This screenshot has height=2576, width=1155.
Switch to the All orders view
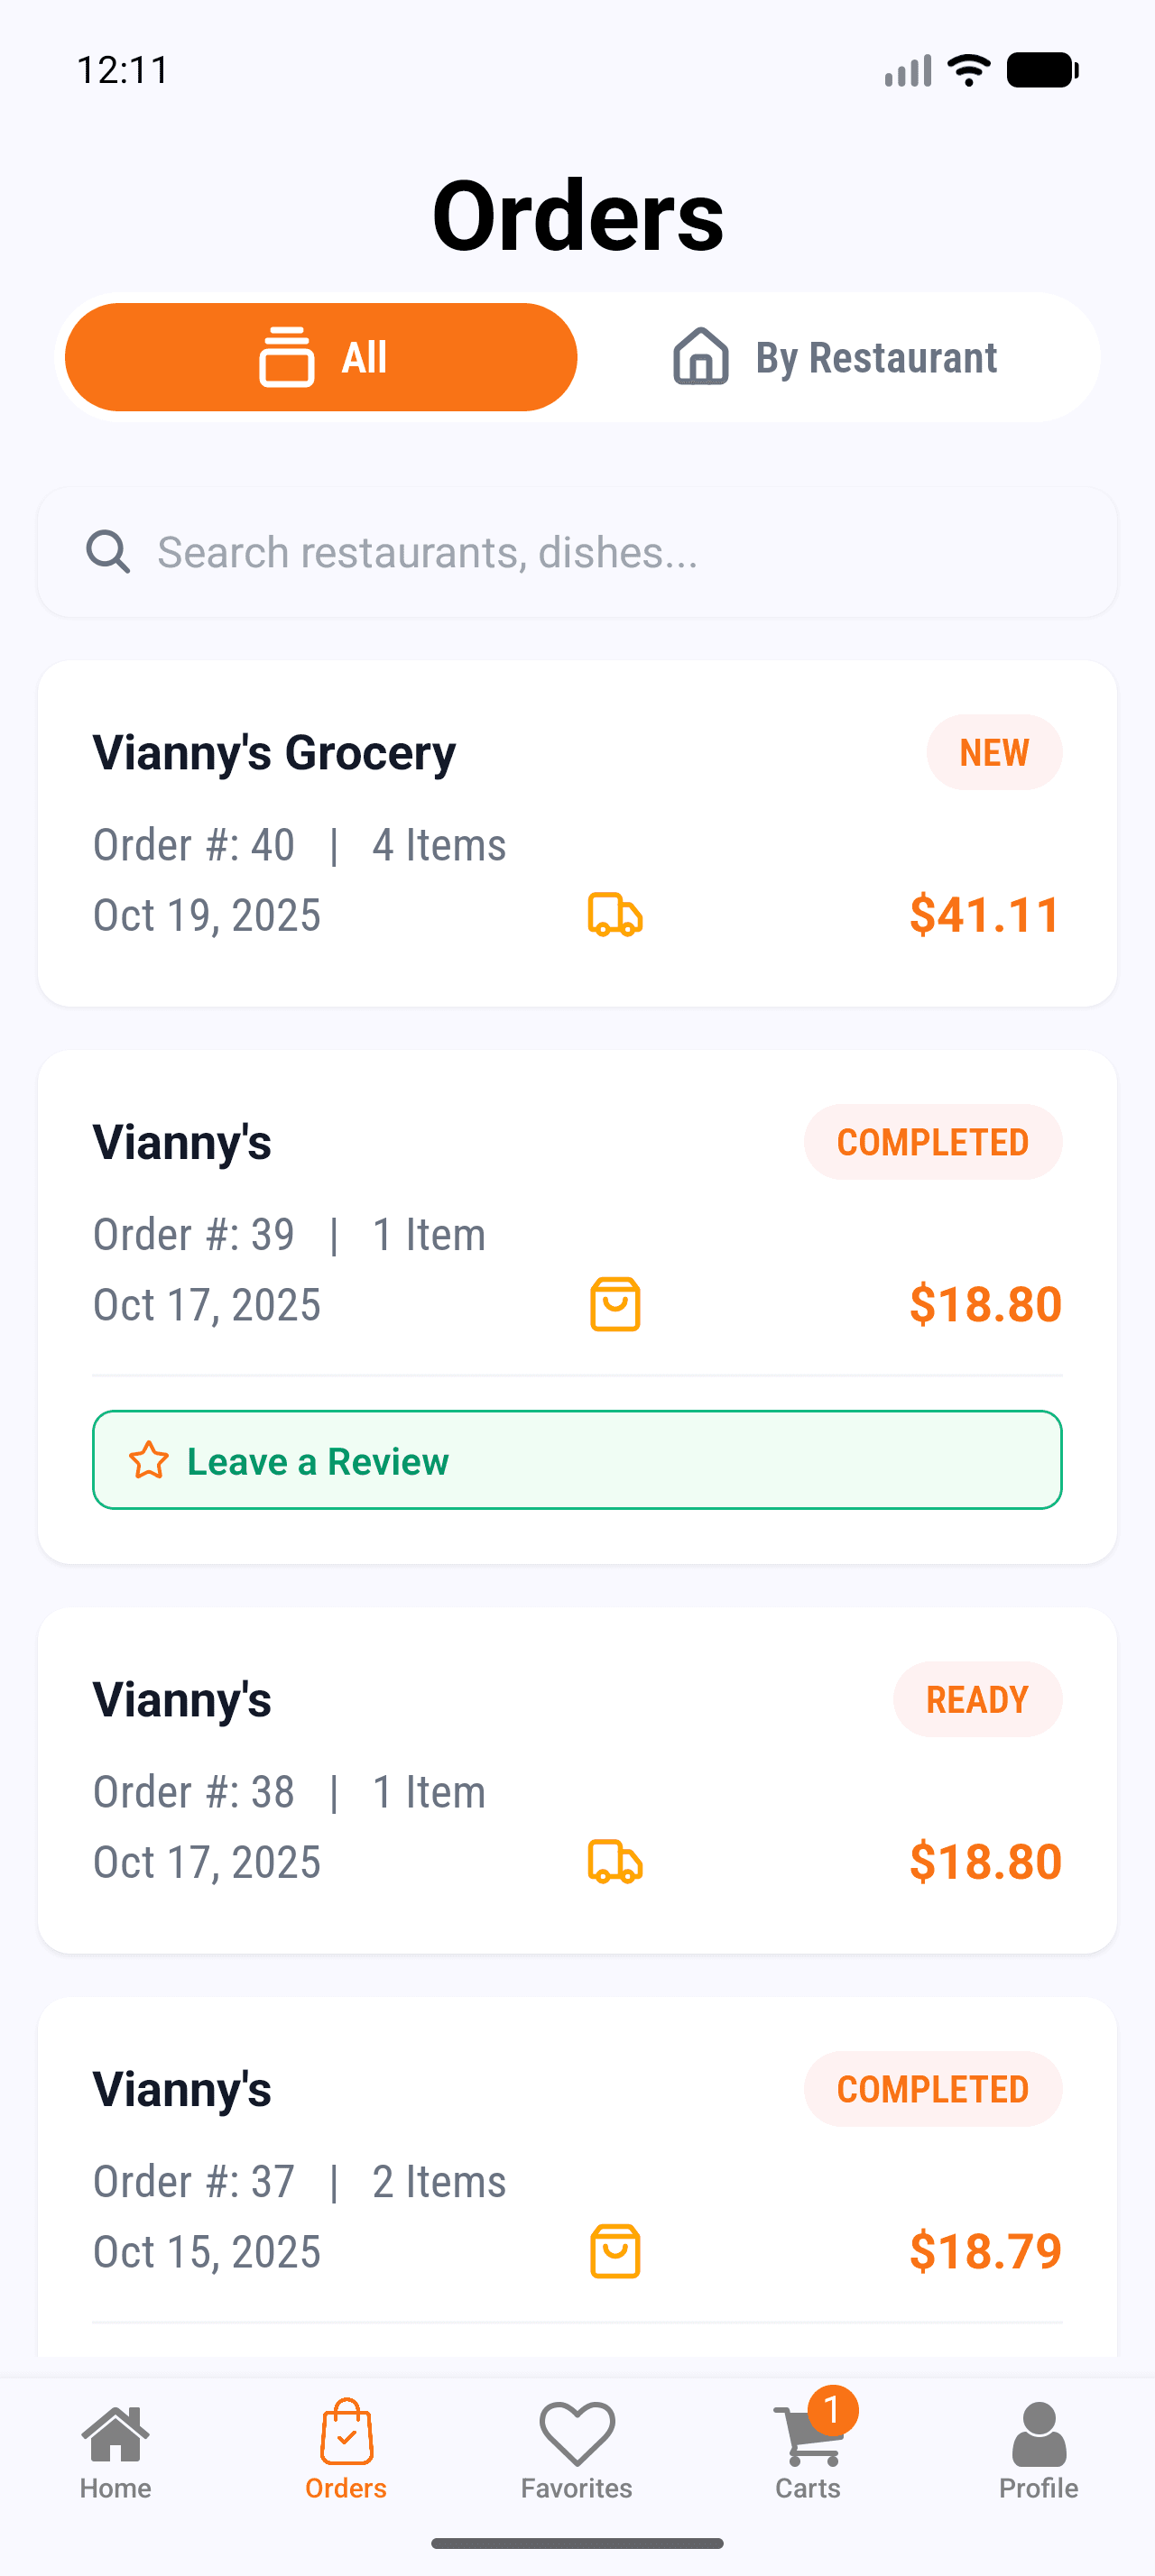pyautogui.click(x=321, y=357)
